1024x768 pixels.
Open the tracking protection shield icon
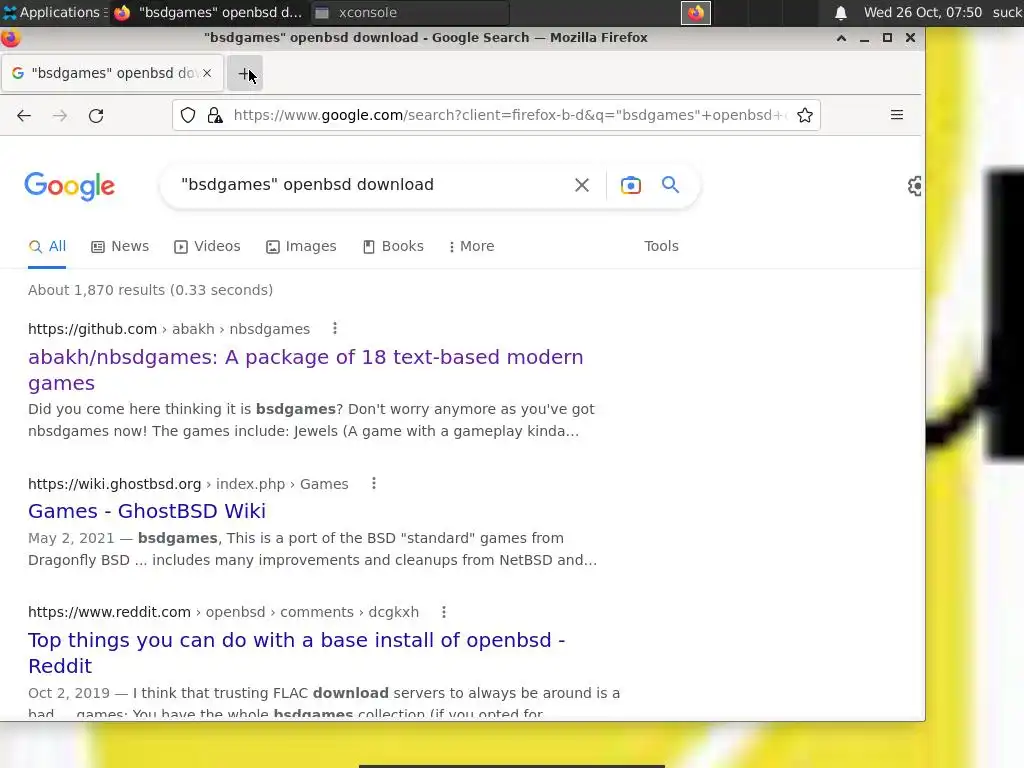[188, 116]
